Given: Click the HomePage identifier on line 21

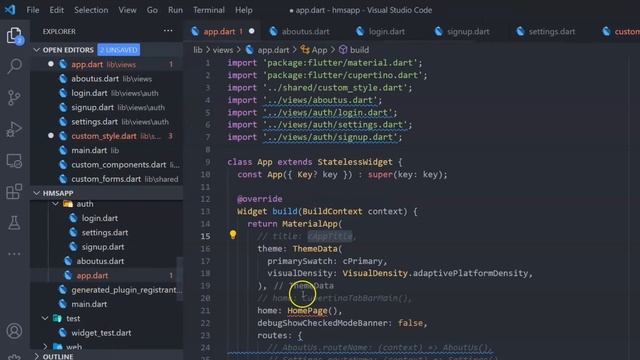Looking at the screenshot, I should (x=307, y=311).
